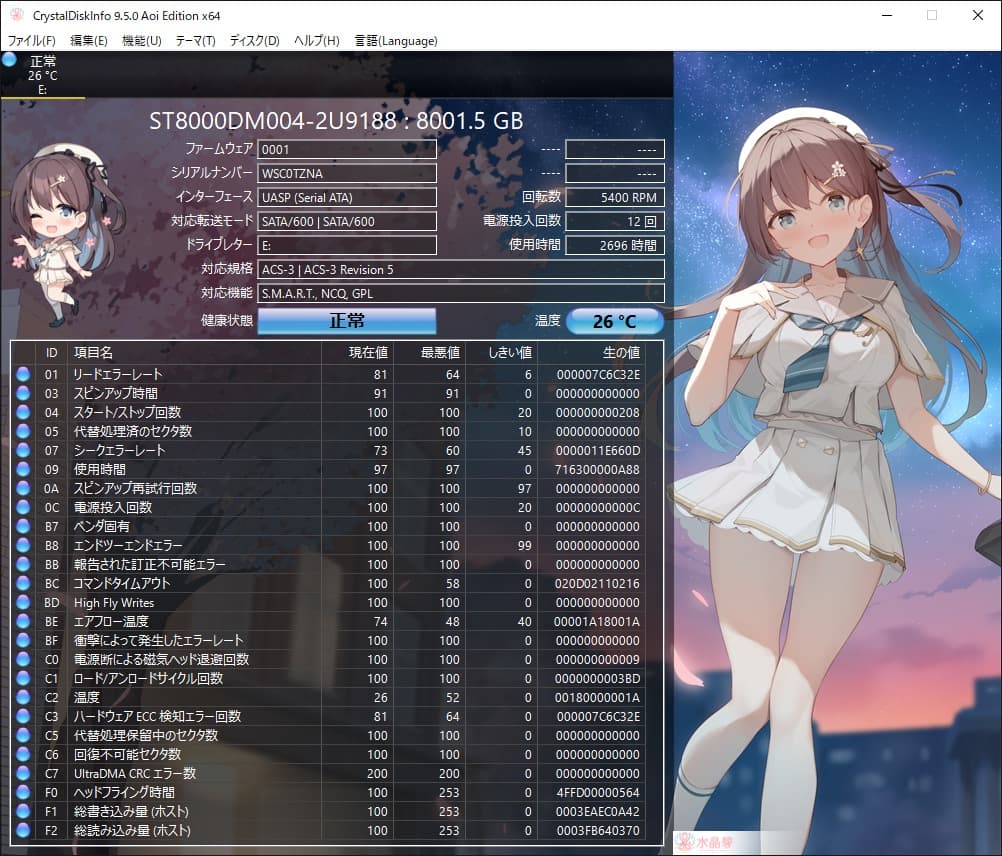This screenshot has height=856, width=1002.
Task: Open the ヘルプ(H) menu
Action: coord(313,41)
